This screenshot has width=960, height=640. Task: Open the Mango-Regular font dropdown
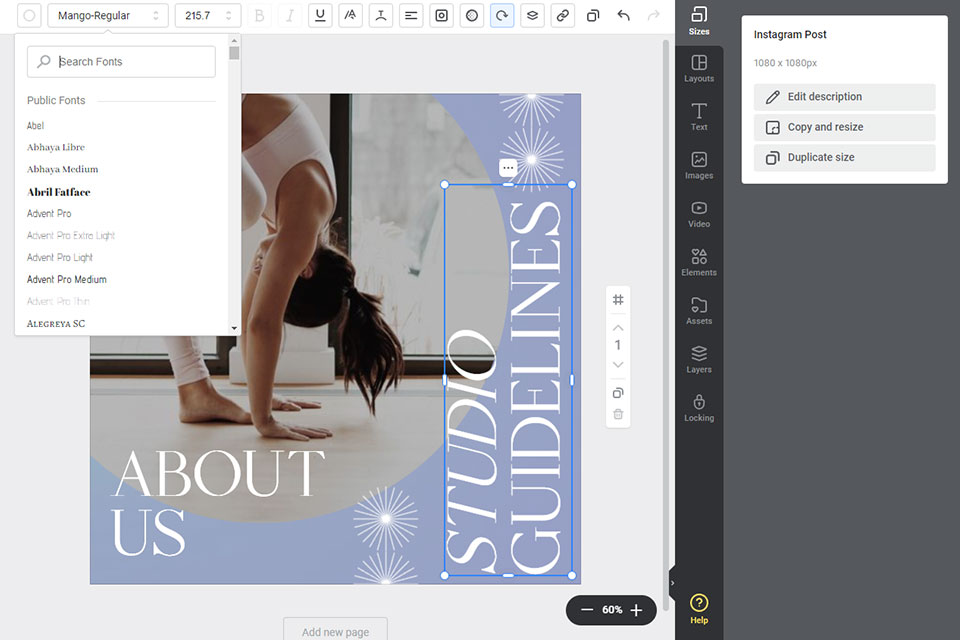107,16
